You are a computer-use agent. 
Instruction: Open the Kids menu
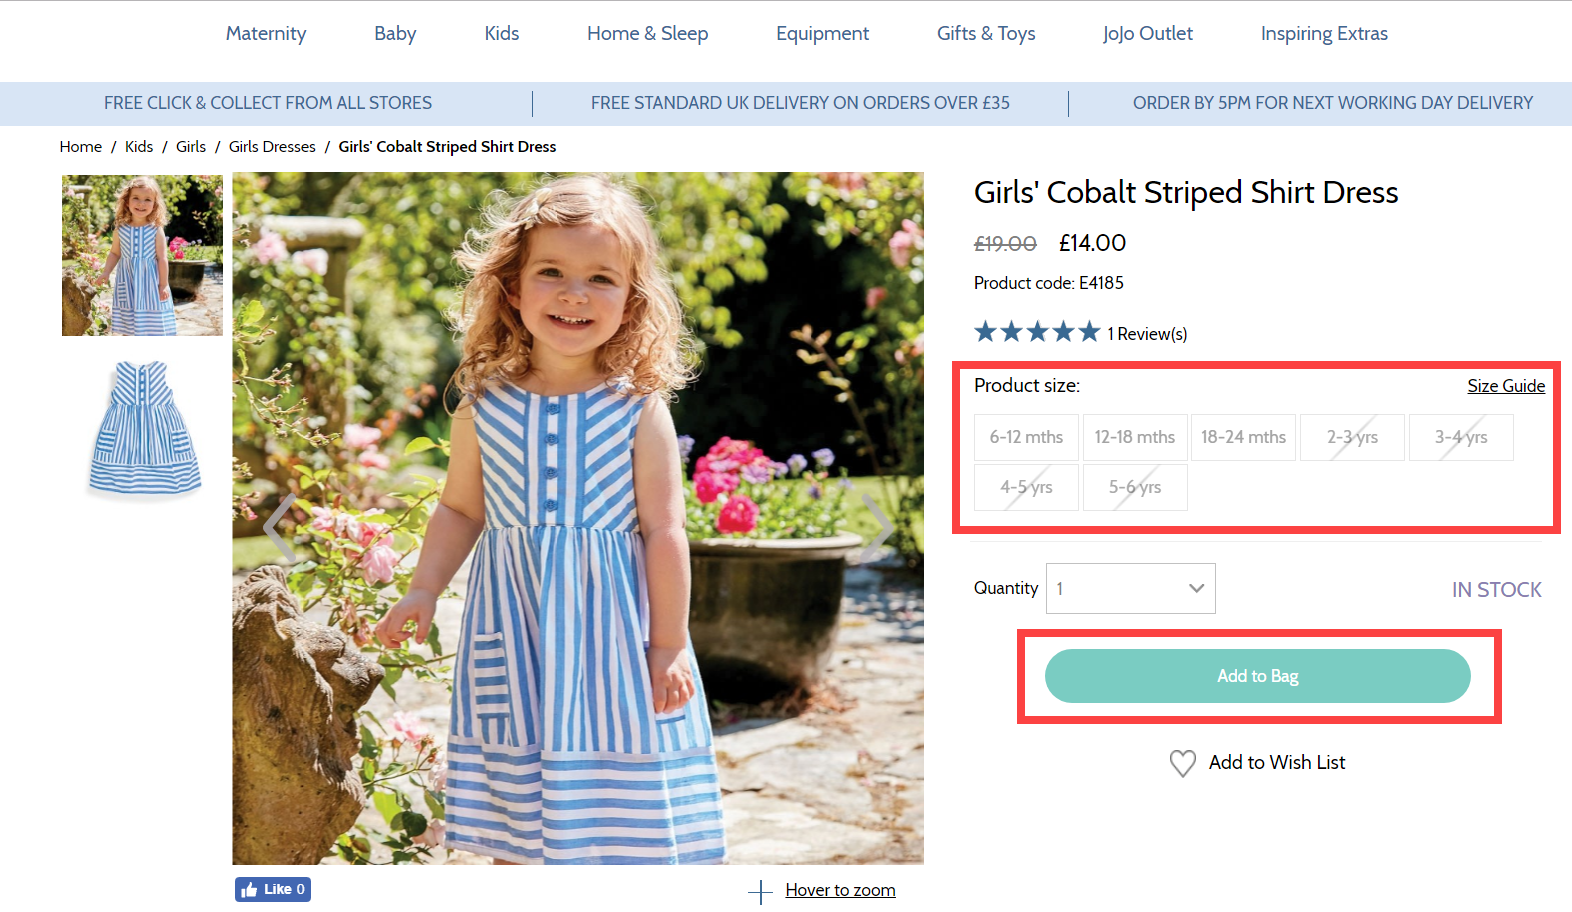tap(501, 33)
